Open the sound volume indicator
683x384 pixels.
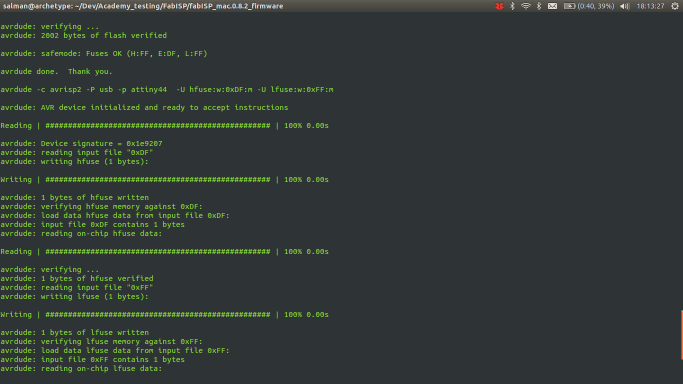click(x=625, y=6)
